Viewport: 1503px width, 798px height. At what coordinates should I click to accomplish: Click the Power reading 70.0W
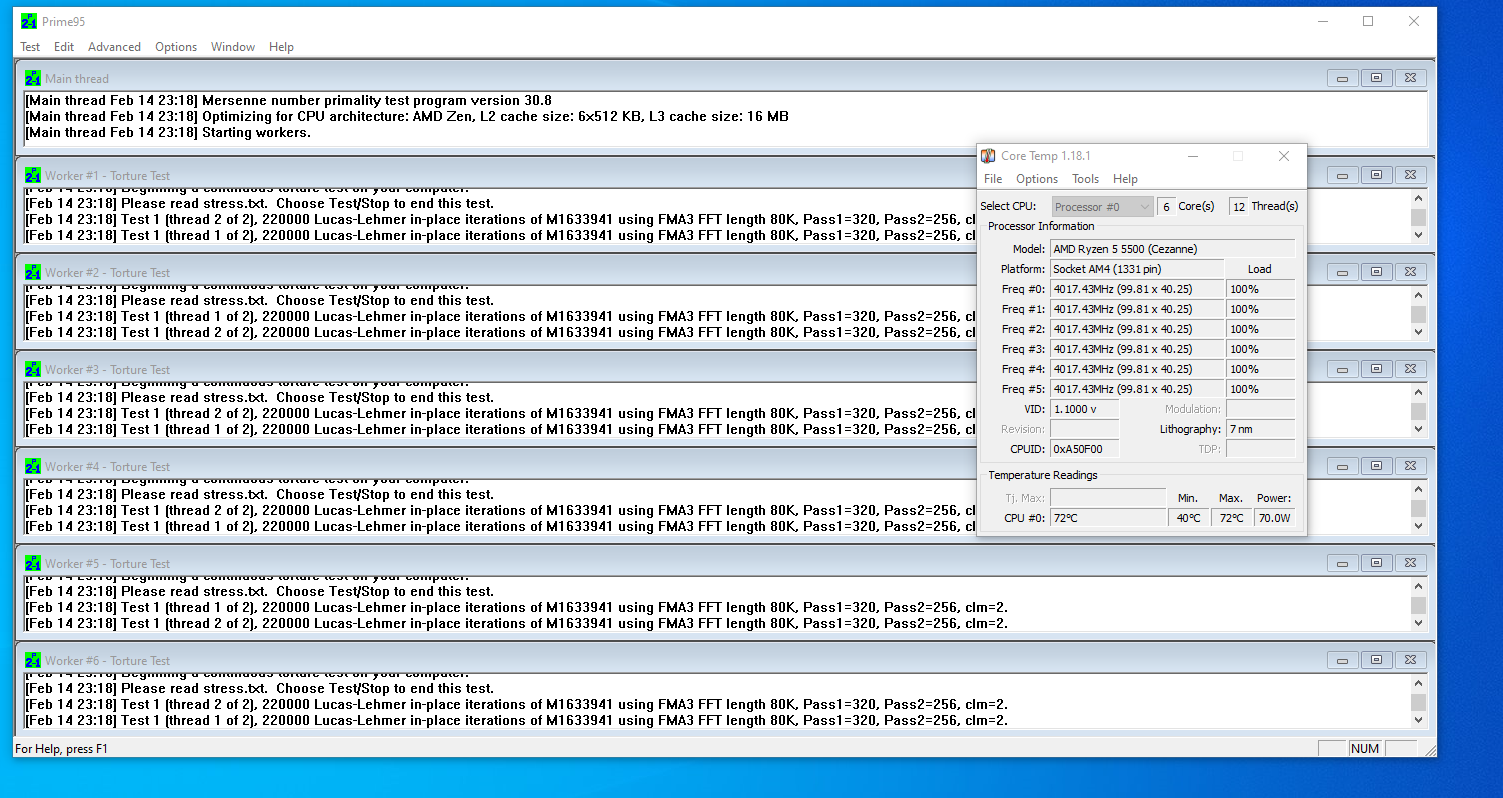1274,518
